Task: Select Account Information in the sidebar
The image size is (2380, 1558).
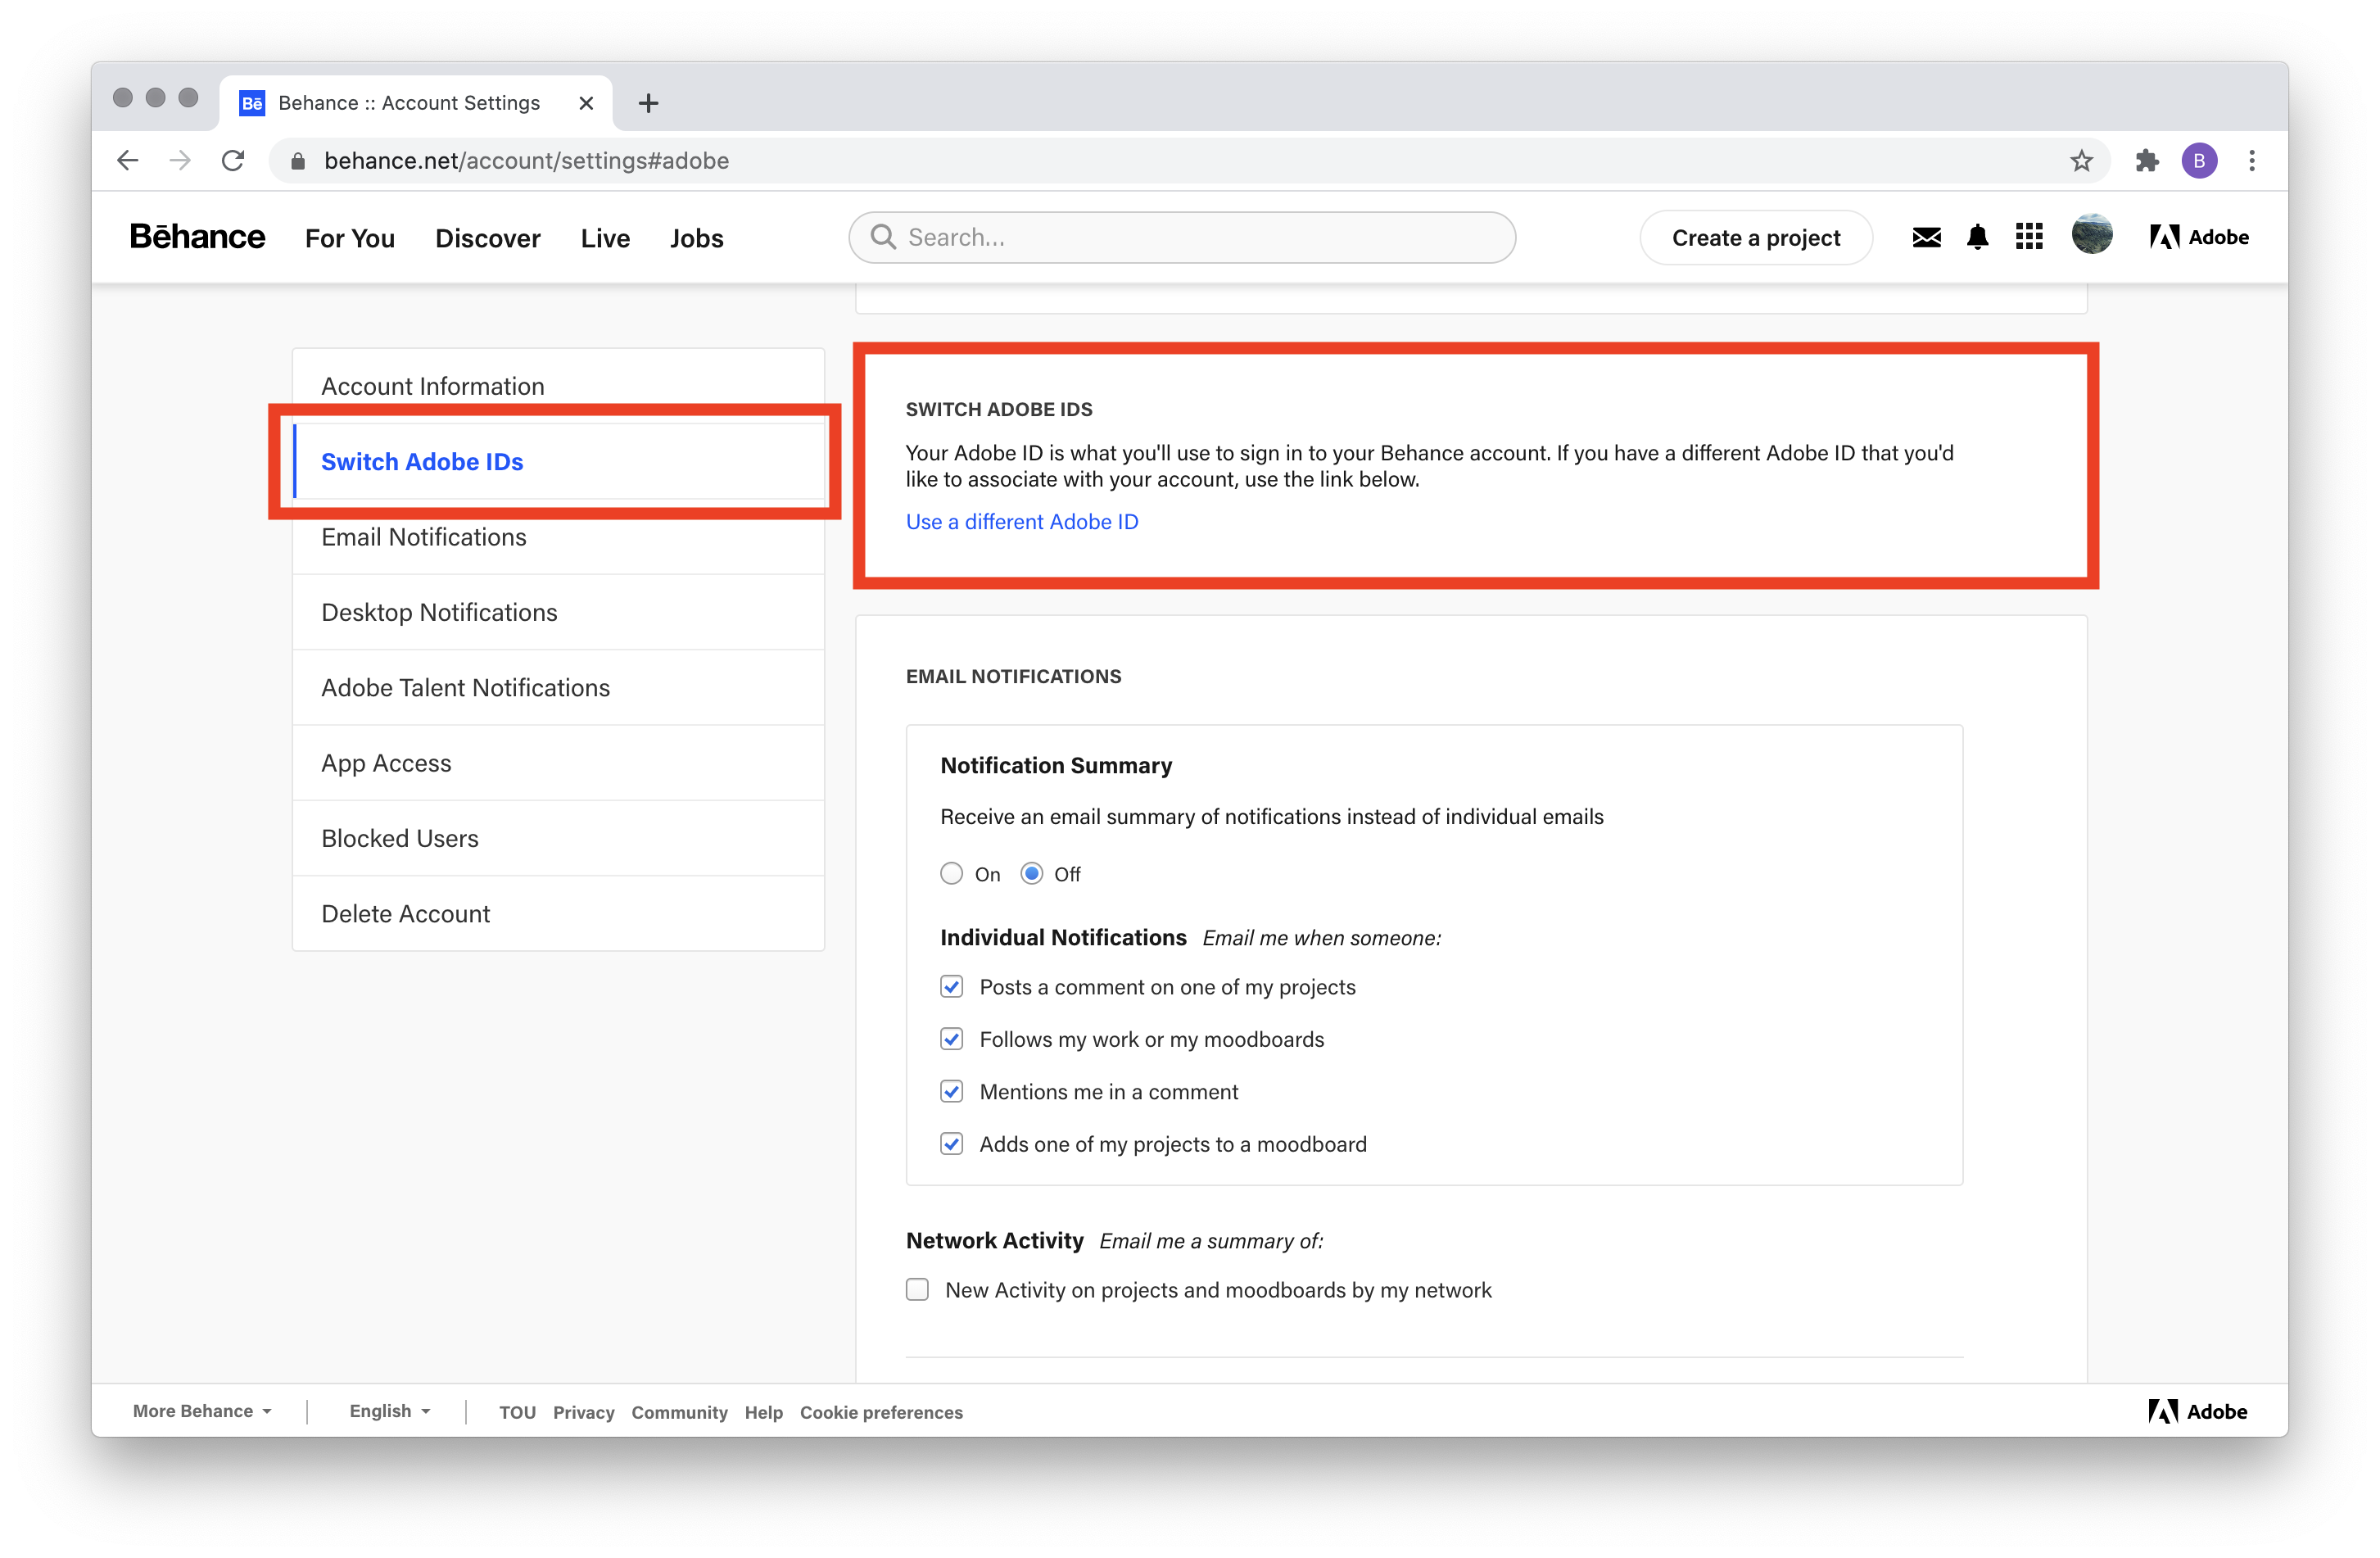Action: (x=558, y=386)
